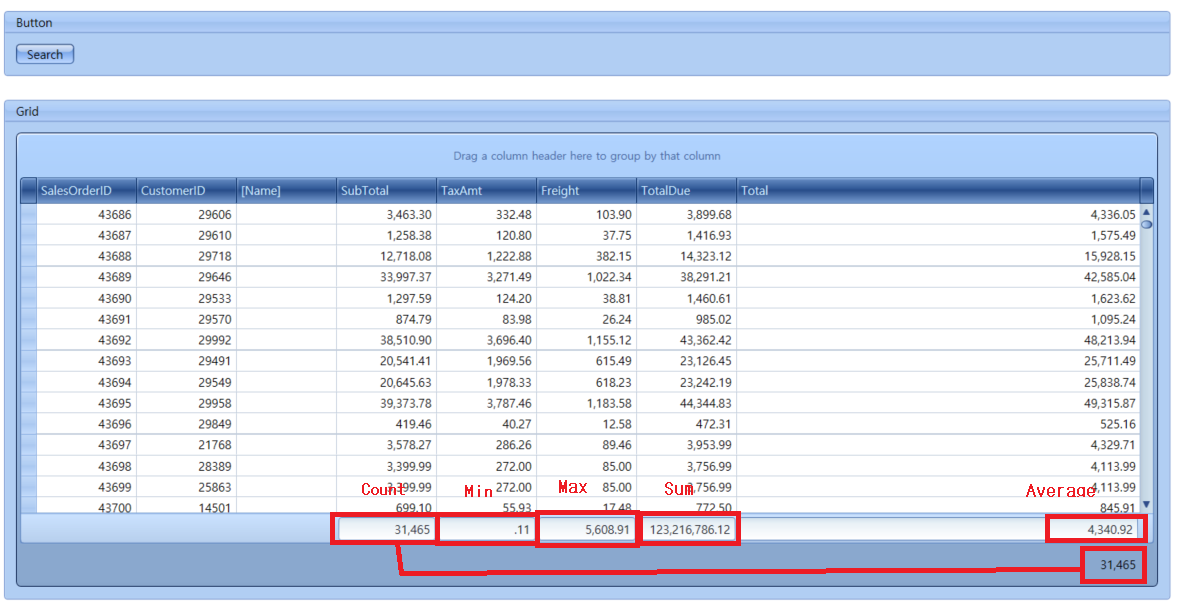Sort the grid by CustomerID column header

pos(185,190)
